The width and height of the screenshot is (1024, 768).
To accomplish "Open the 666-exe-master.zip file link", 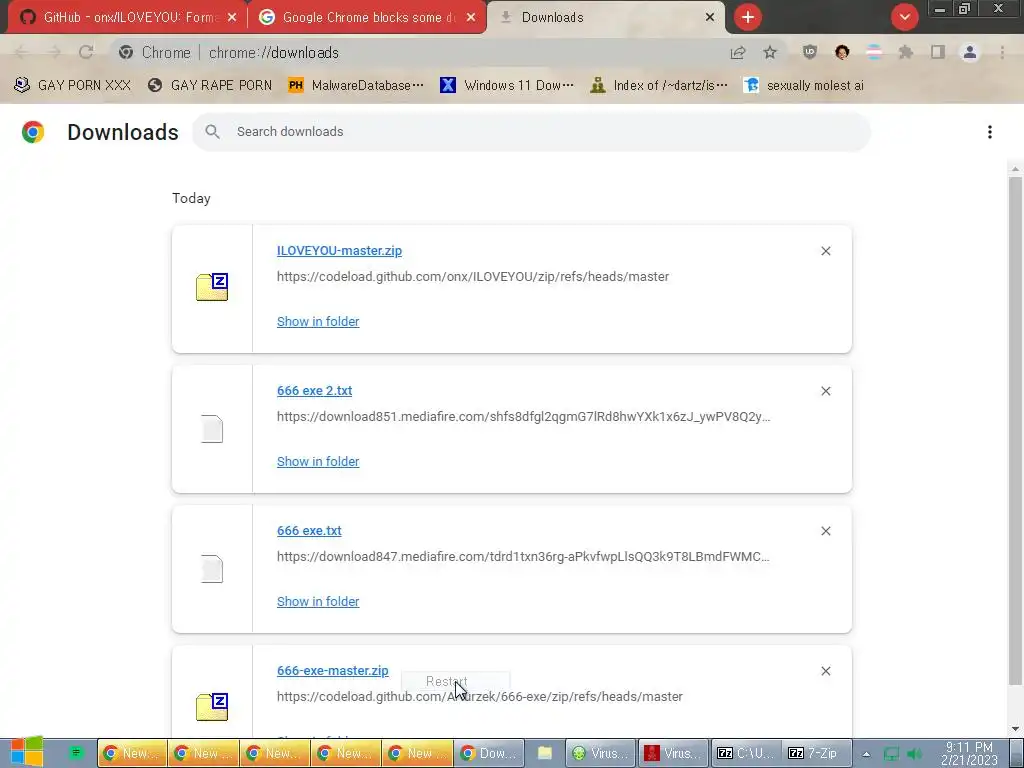I will tap(332, 671).
